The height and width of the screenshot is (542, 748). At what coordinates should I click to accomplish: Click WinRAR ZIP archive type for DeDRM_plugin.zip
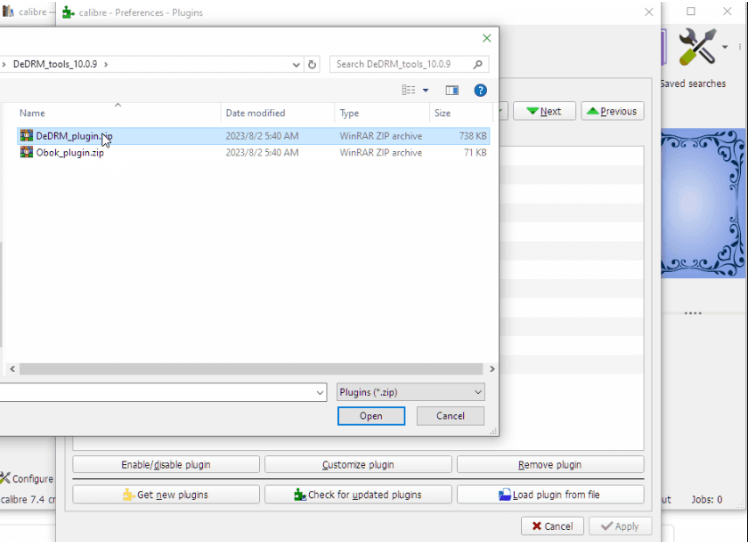click(x=381, y=136)
